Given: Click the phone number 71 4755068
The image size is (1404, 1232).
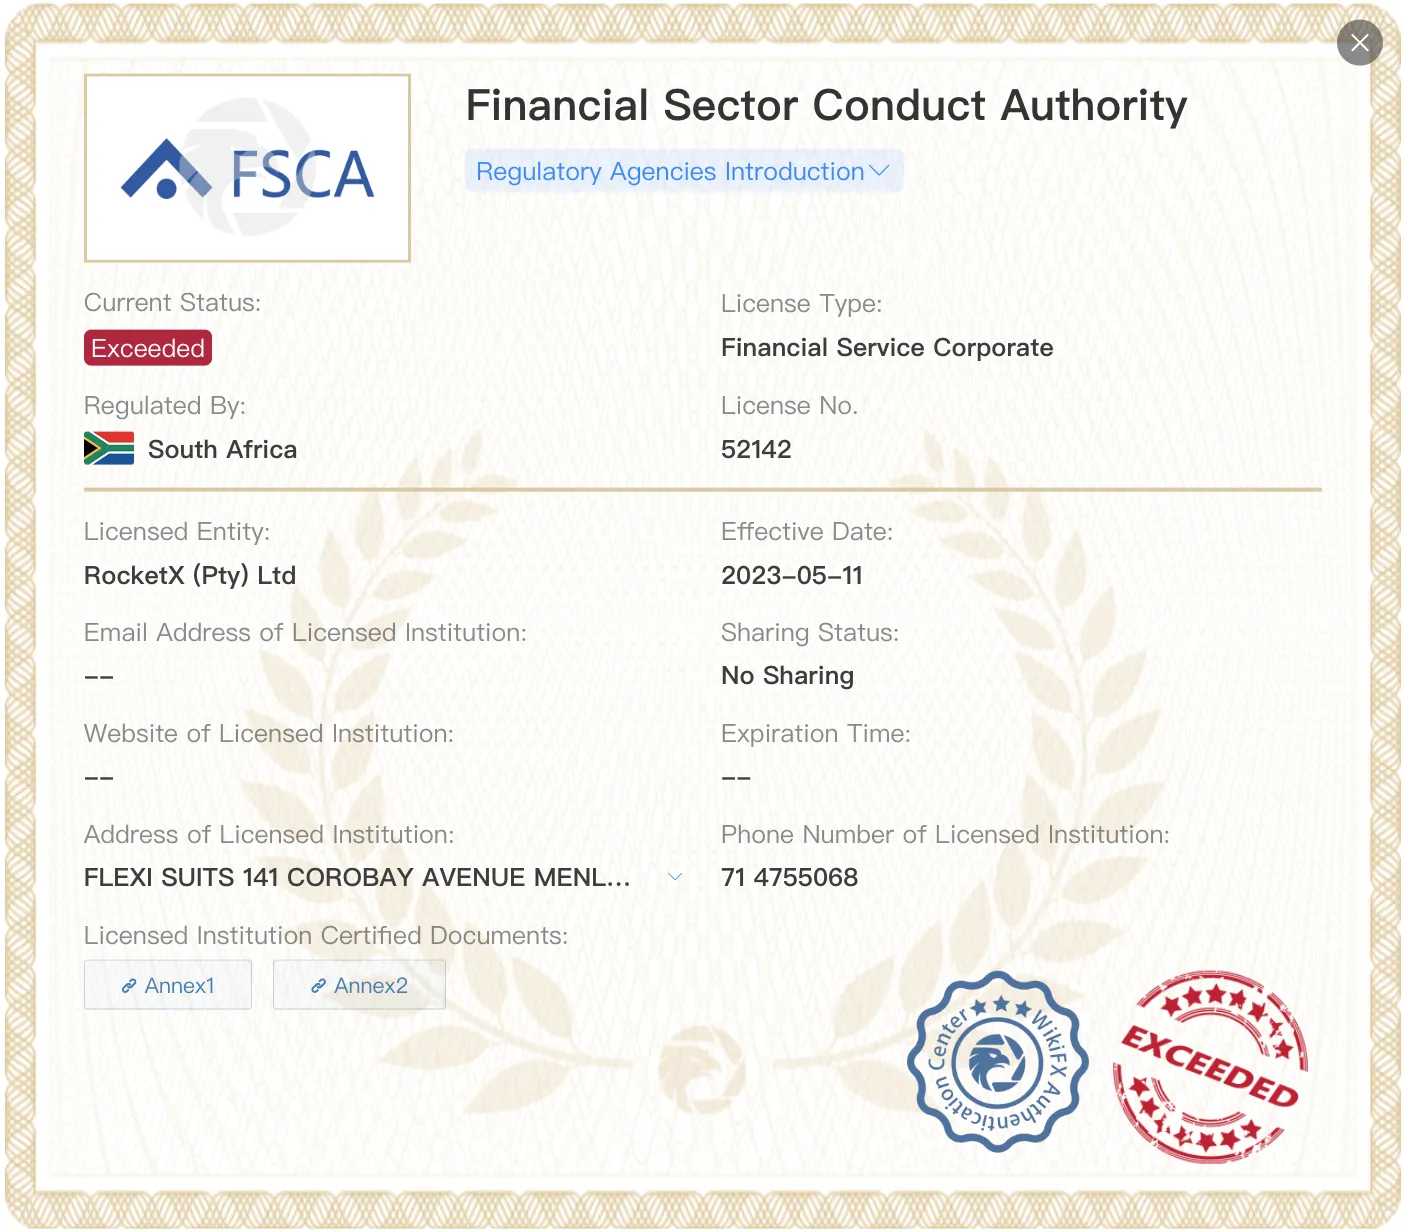Looking at the screenshot, I should pos(789,877).
